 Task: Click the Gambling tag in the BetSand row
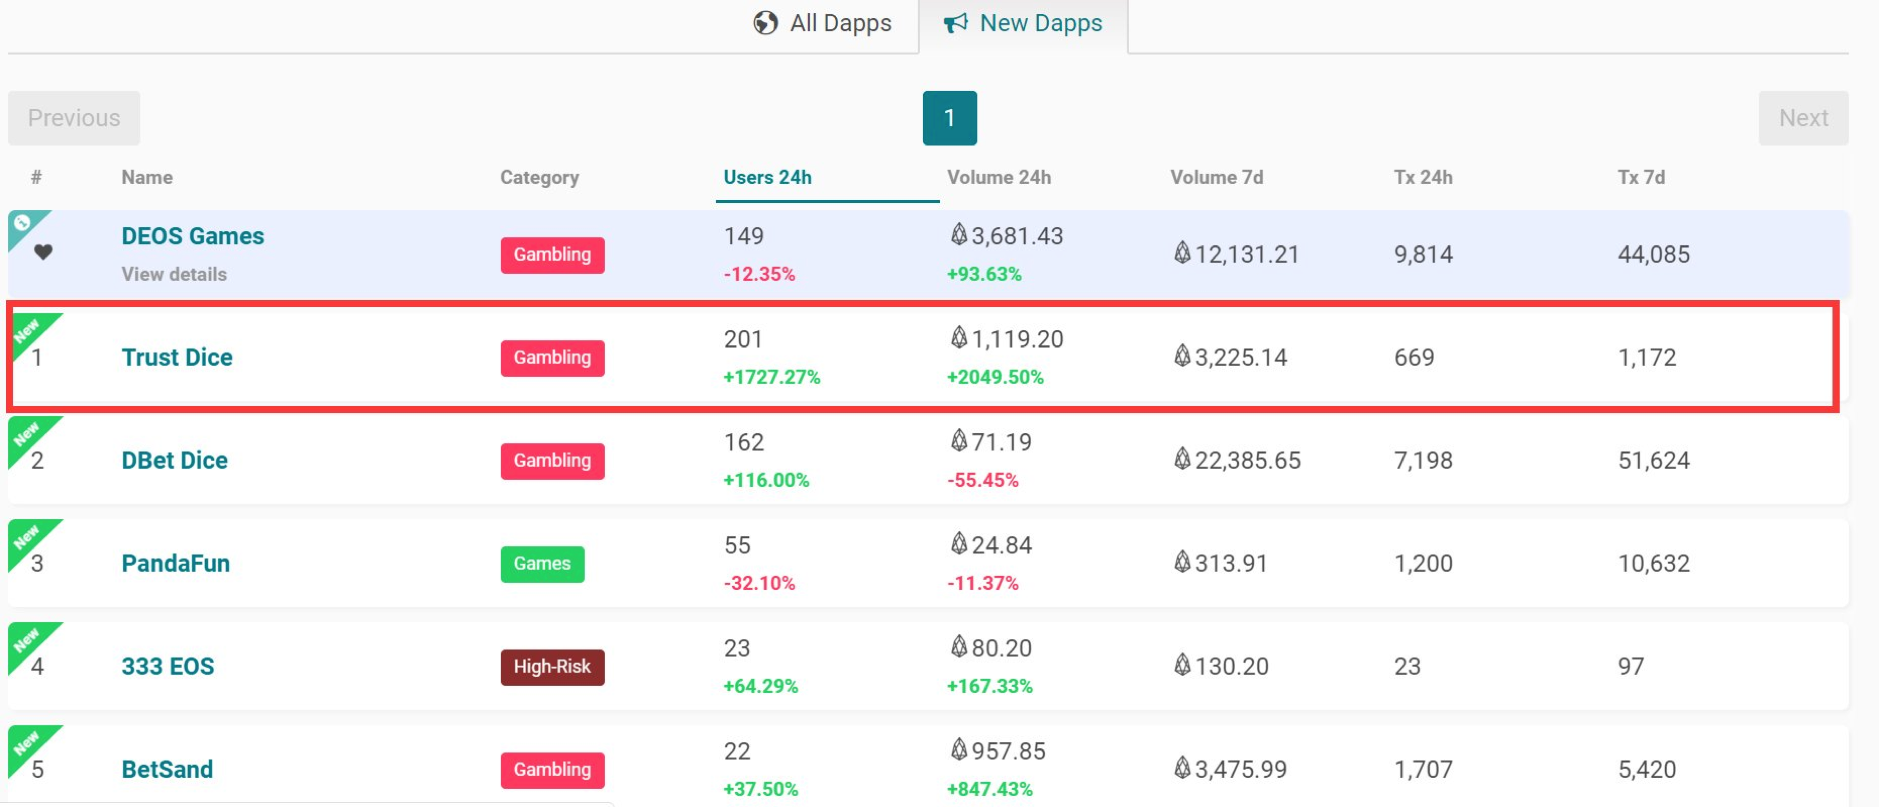pos(553,770)
